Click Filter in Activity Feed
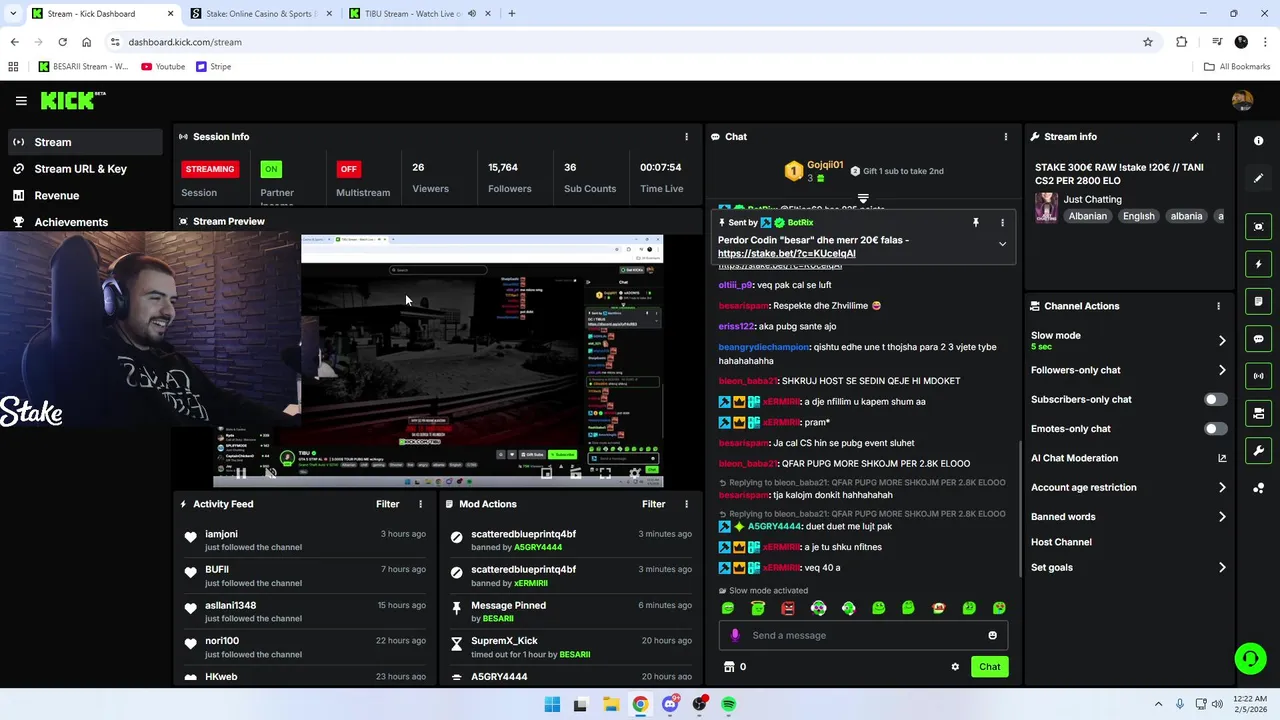This screenshot has height=720, width=1280. click(x=388, y=504)
